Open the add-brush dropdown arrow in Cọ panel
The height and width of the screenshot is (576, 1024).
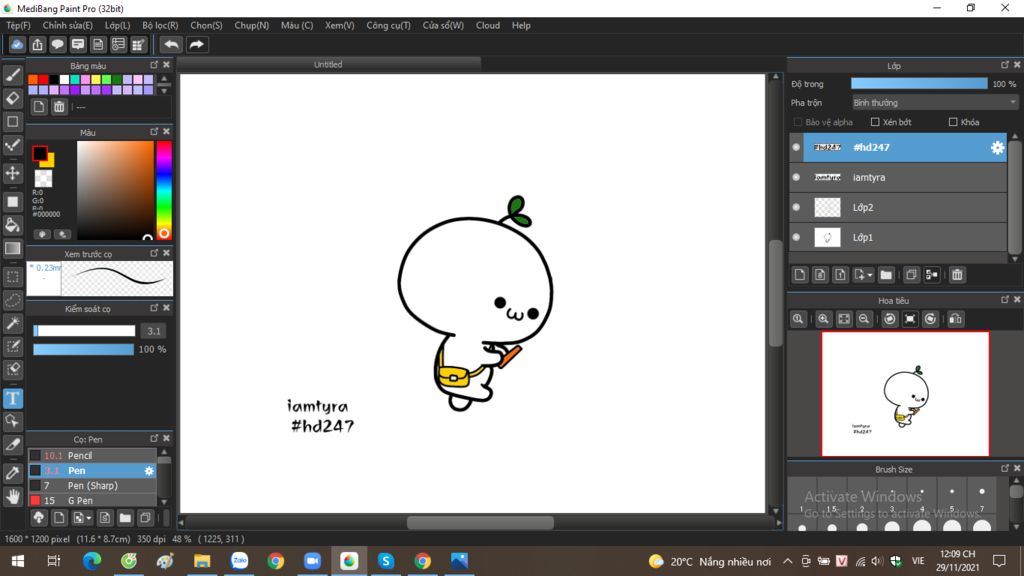[x=89, y=519]
